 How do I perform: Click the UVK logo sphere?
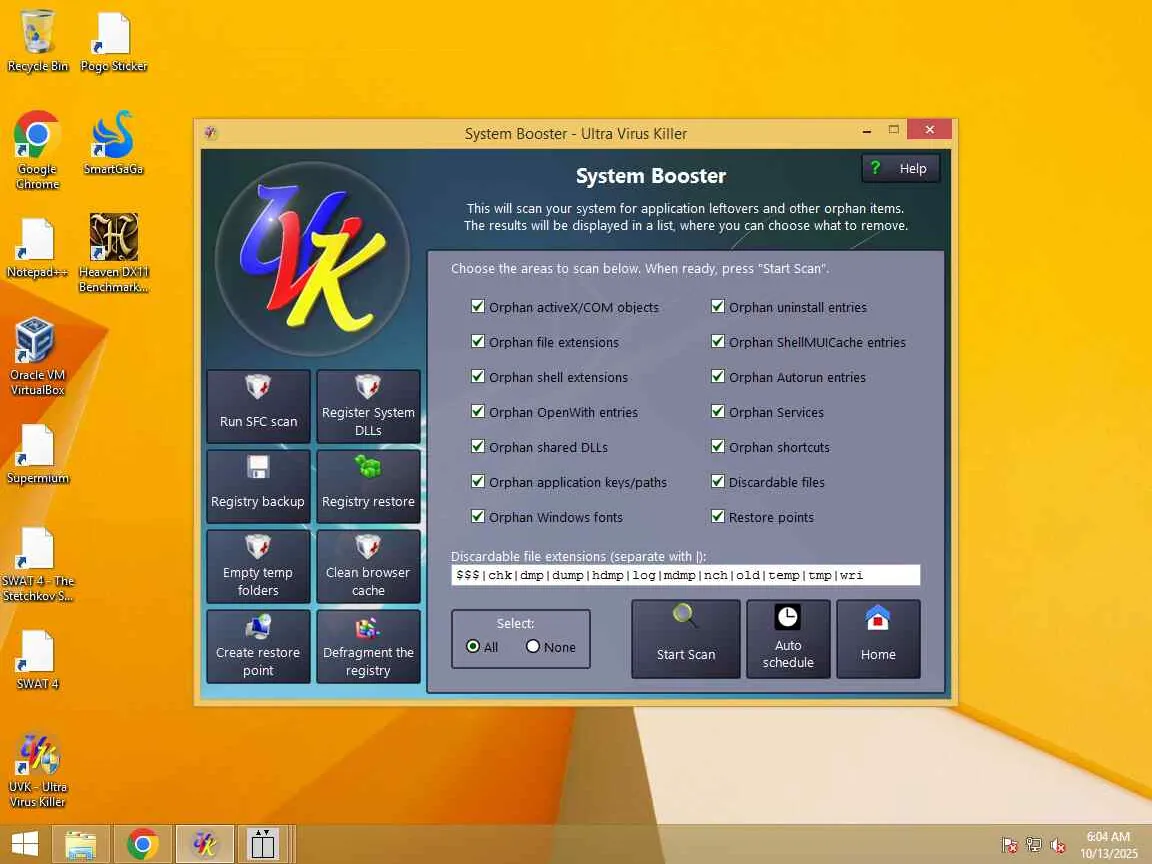tap(313, 259)
